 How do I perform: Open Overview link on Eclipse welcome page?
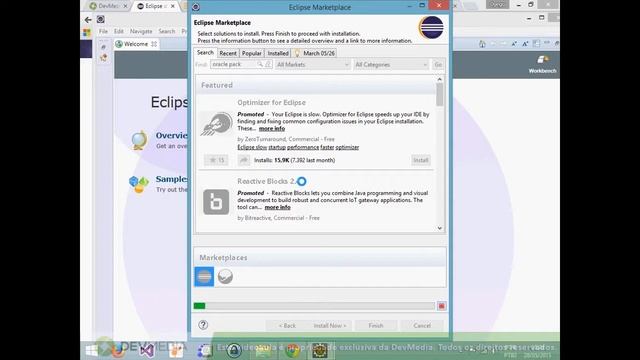point(171,135)
